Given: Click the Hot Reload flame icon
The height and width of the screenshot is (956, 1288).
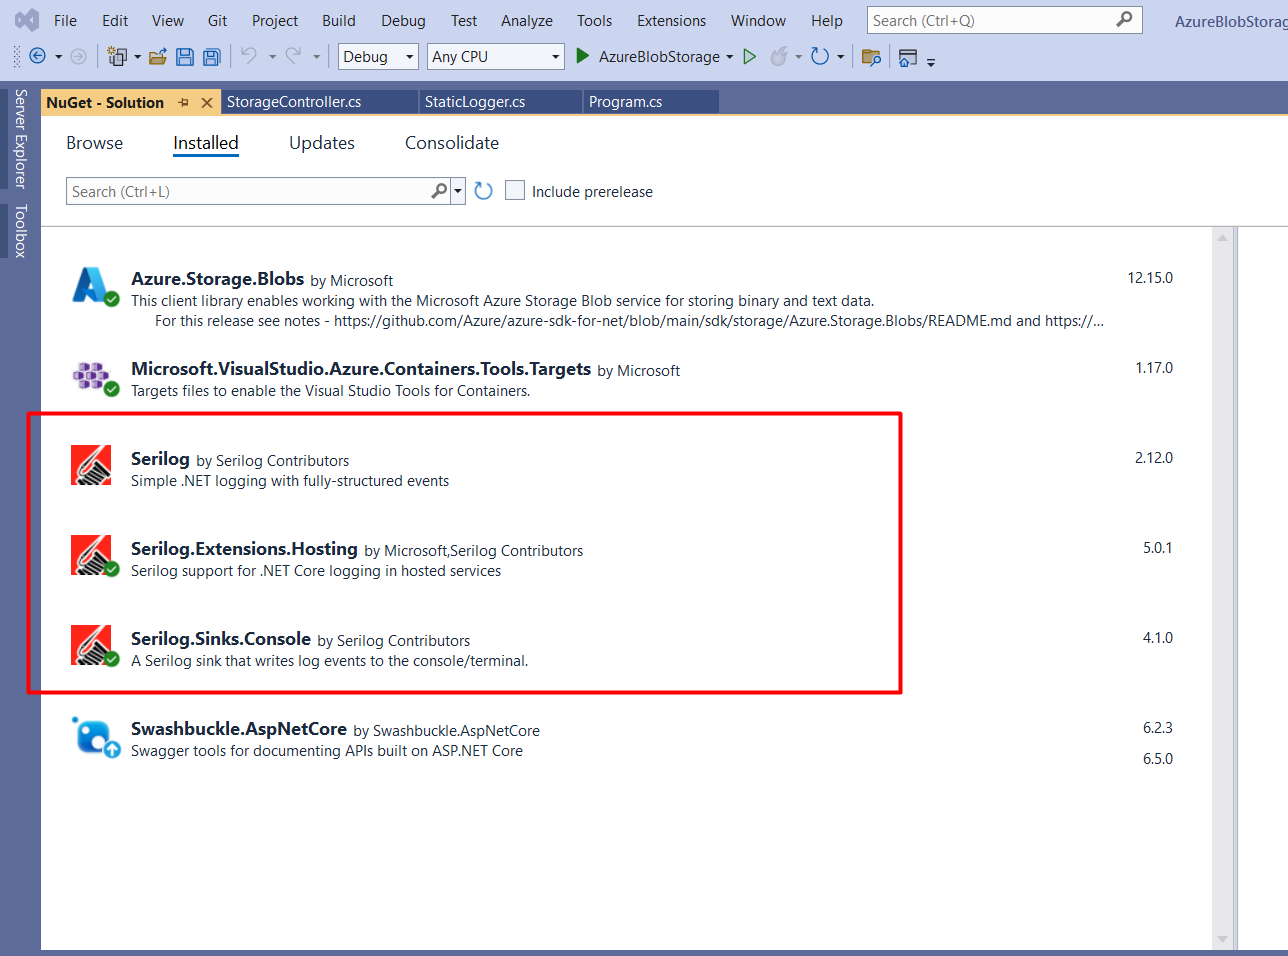Looking at the screenshot, I should pyautogui.click(x=779, y=57).
